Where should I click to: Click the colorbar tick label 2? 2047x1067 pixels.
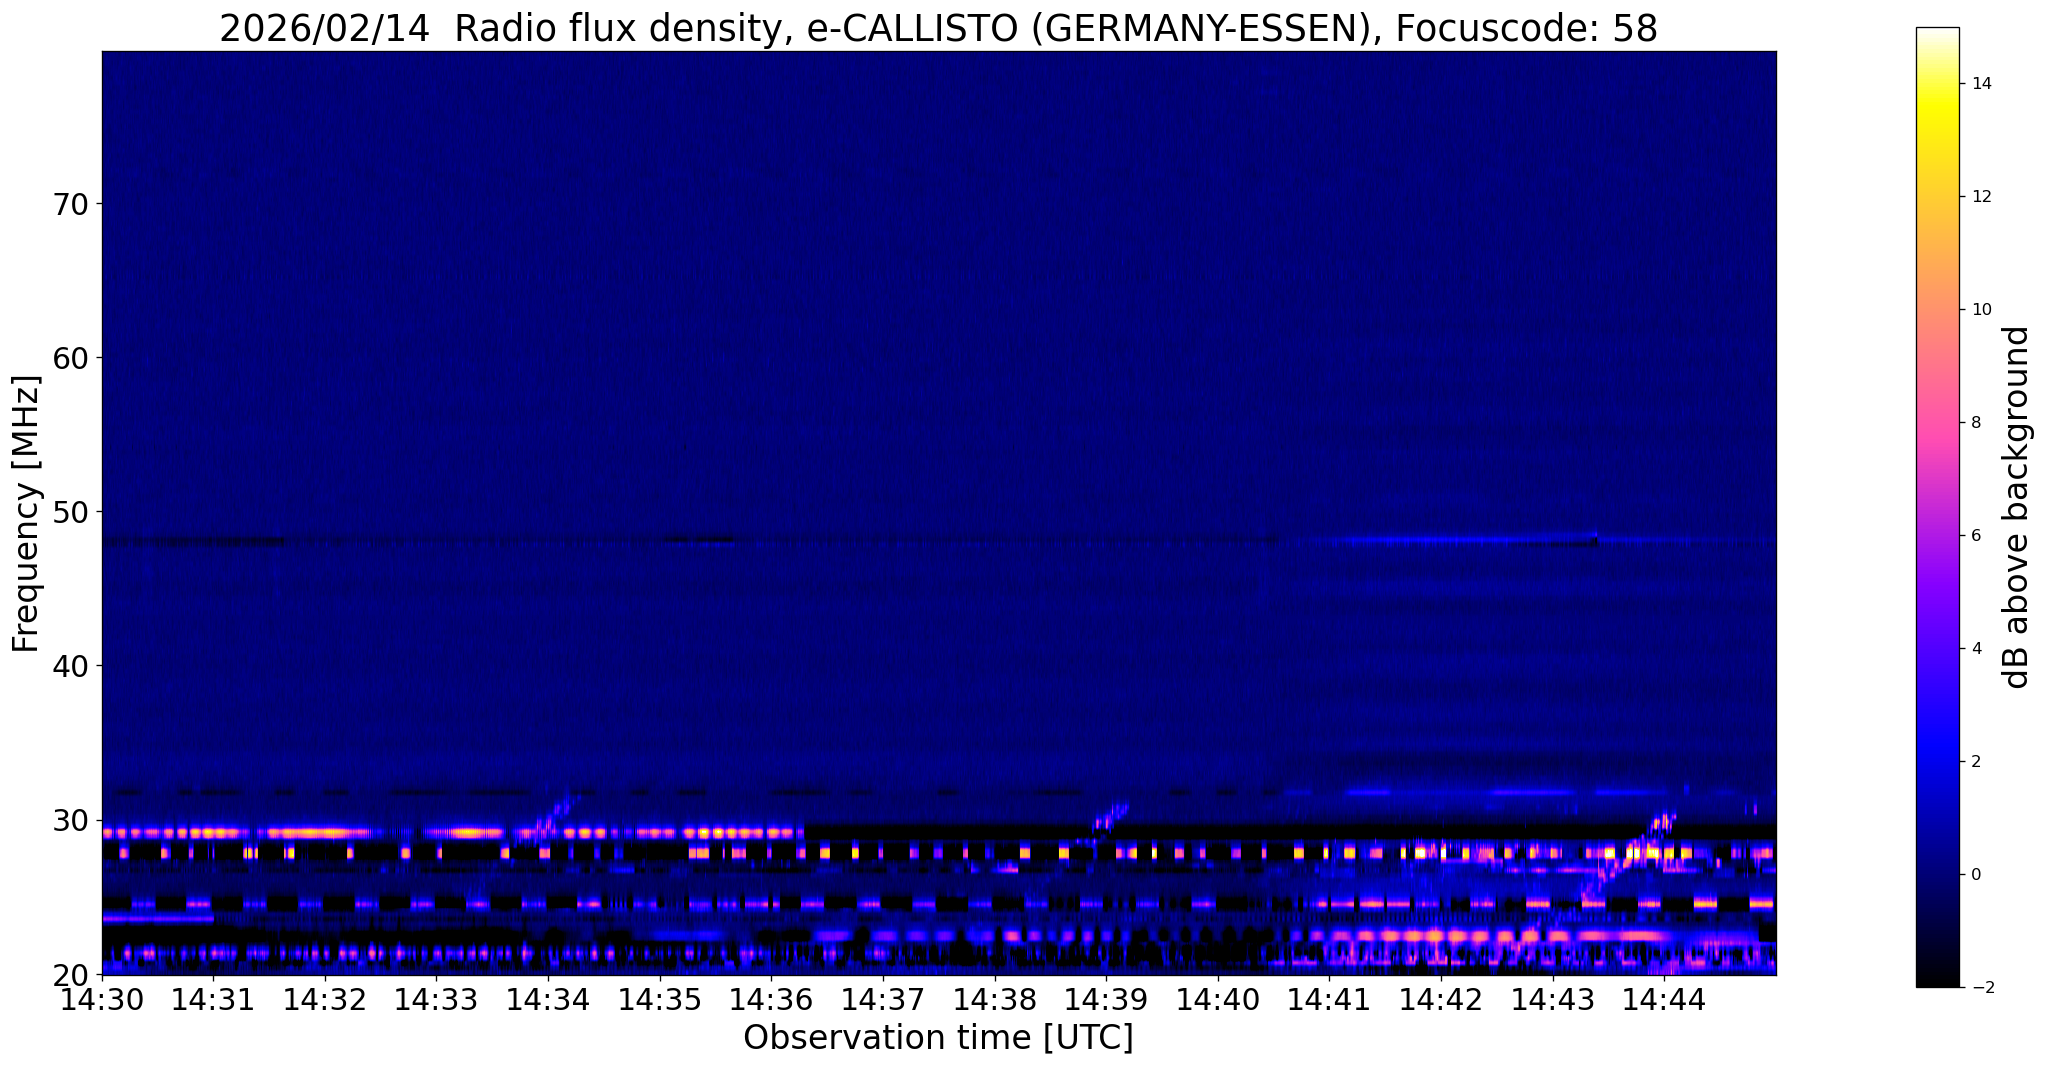pos(1975,762)
